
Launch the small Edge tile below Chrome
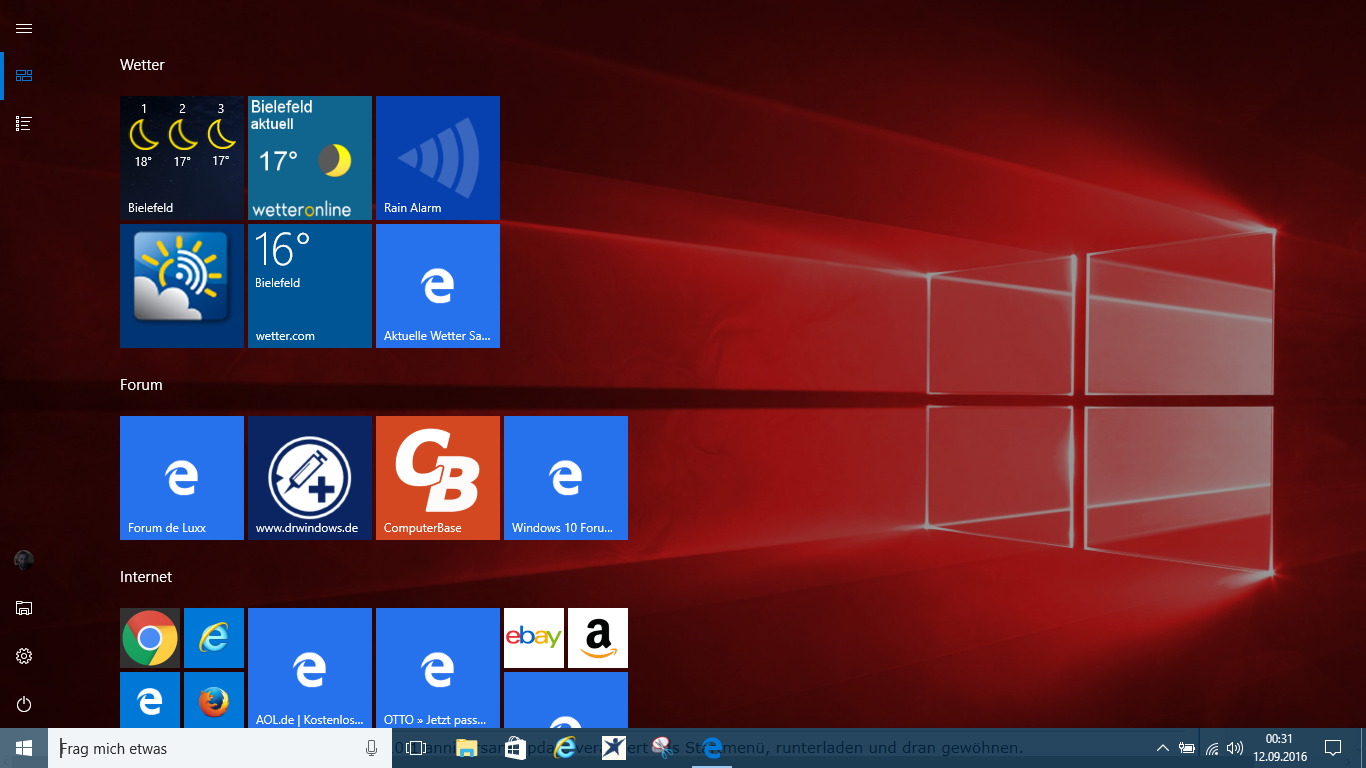tap(150, 700)
